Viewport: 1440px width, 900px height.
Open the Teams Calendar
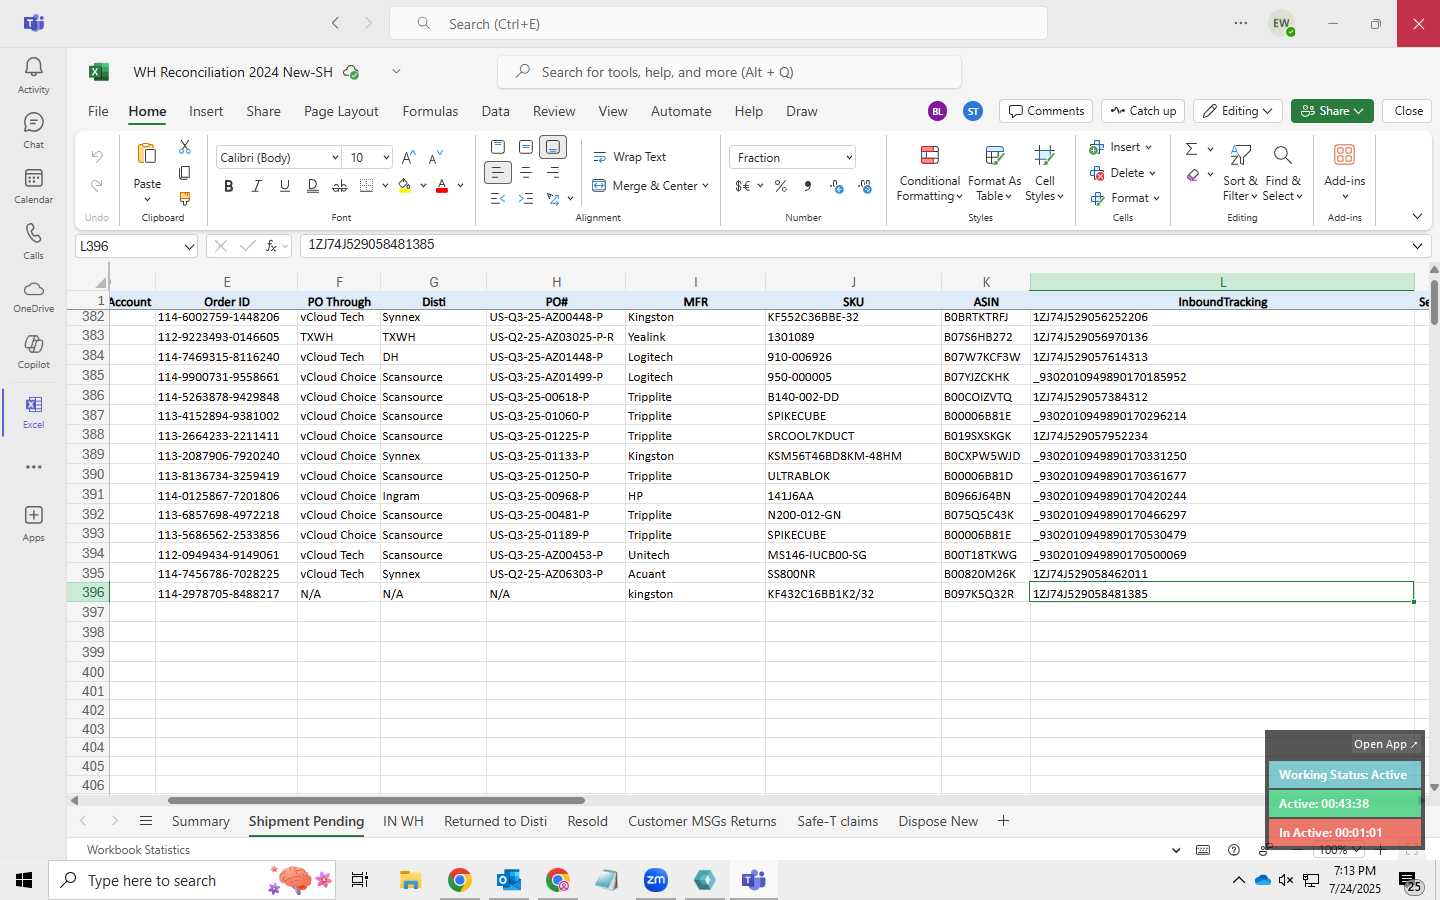pyautogui.click(x=33, y=185)
